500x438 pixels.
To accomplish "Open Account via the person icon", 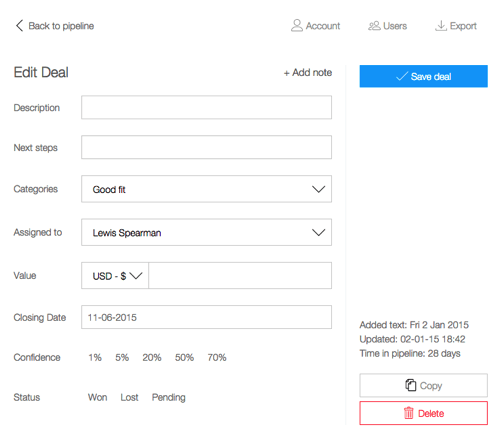I will (x=296, y=25).
